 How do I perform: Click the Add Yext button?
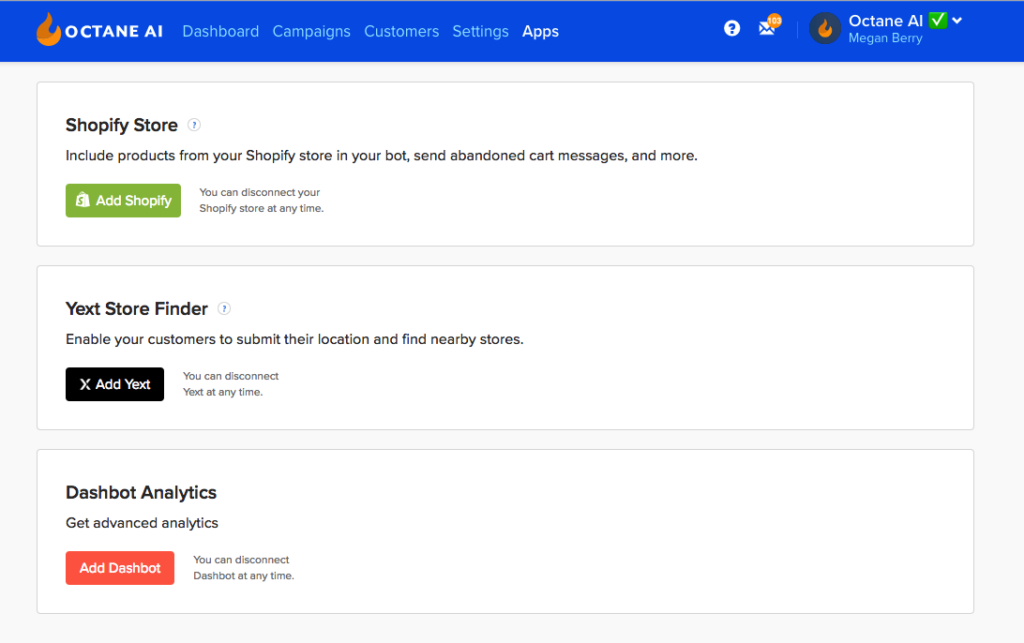(x=115, y=384)
